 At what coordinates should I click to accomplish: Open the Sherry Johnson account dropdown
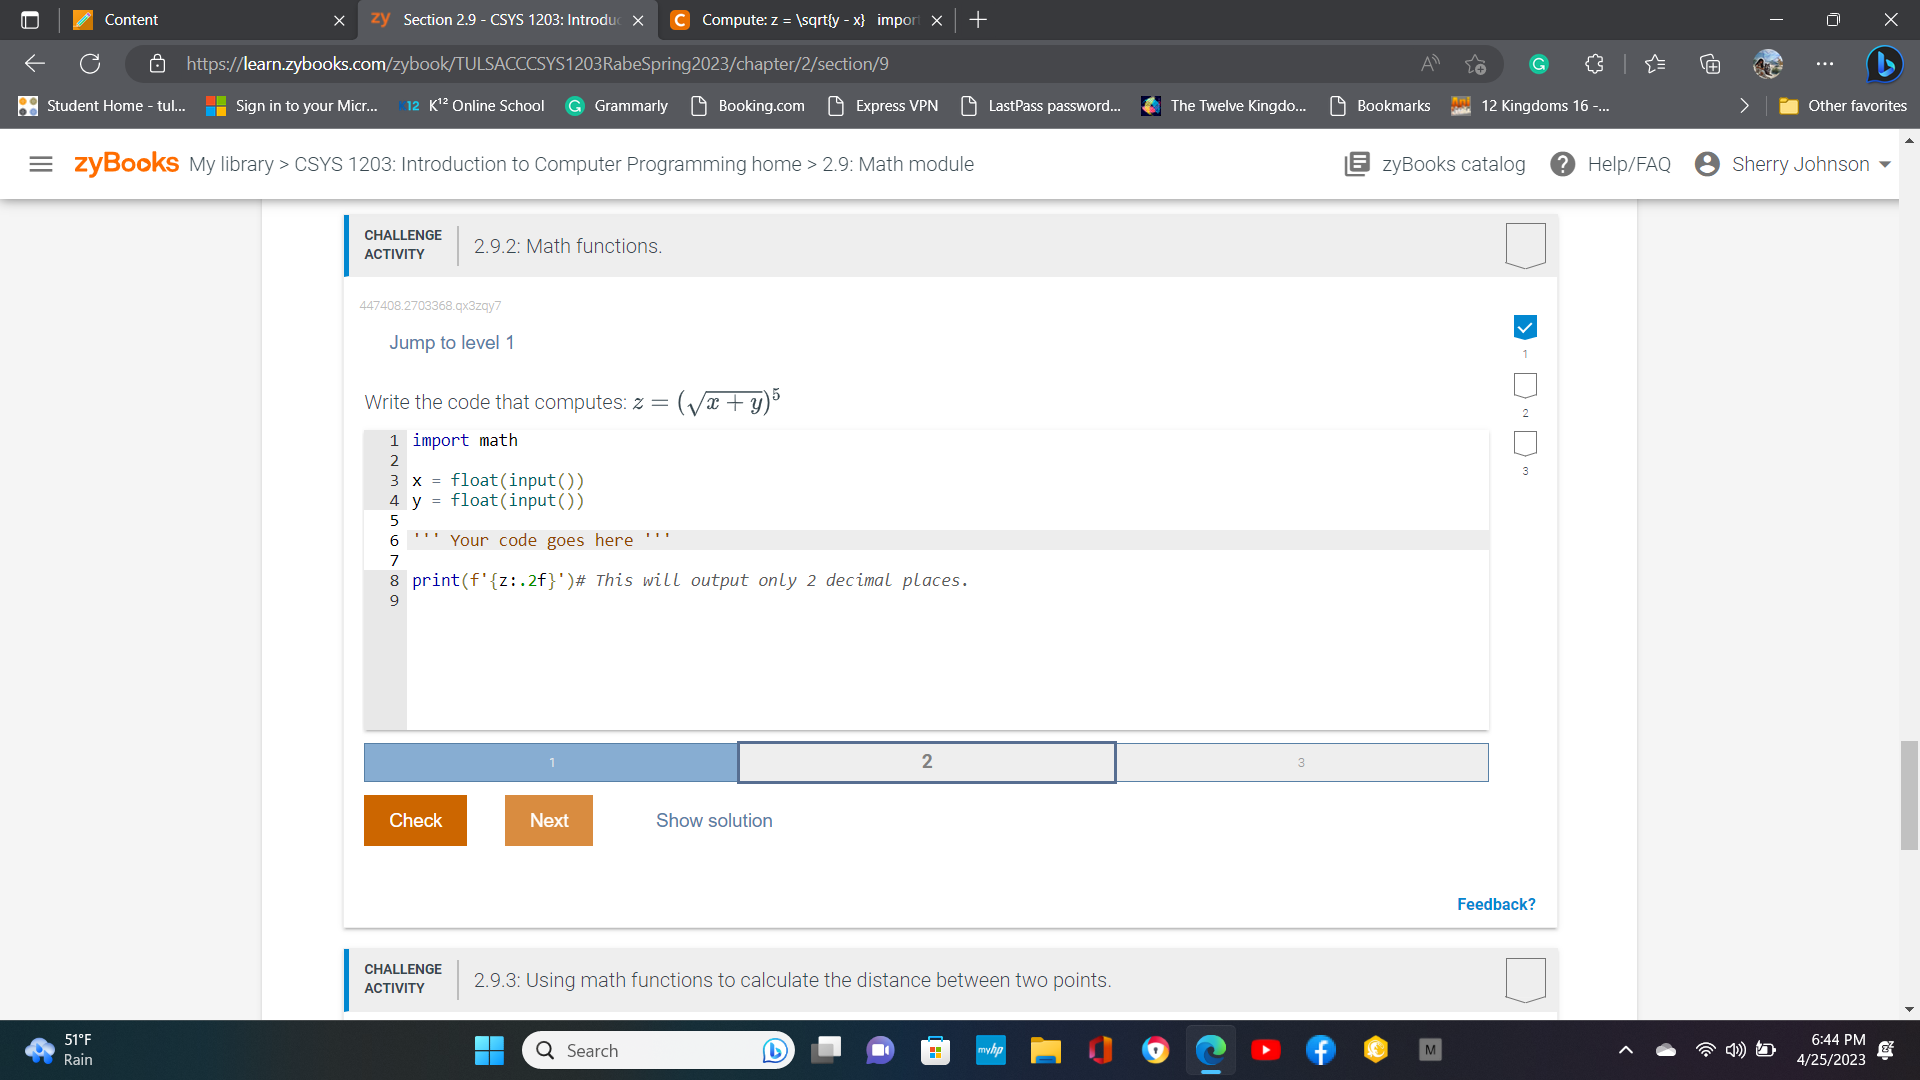click(1792, 164)
